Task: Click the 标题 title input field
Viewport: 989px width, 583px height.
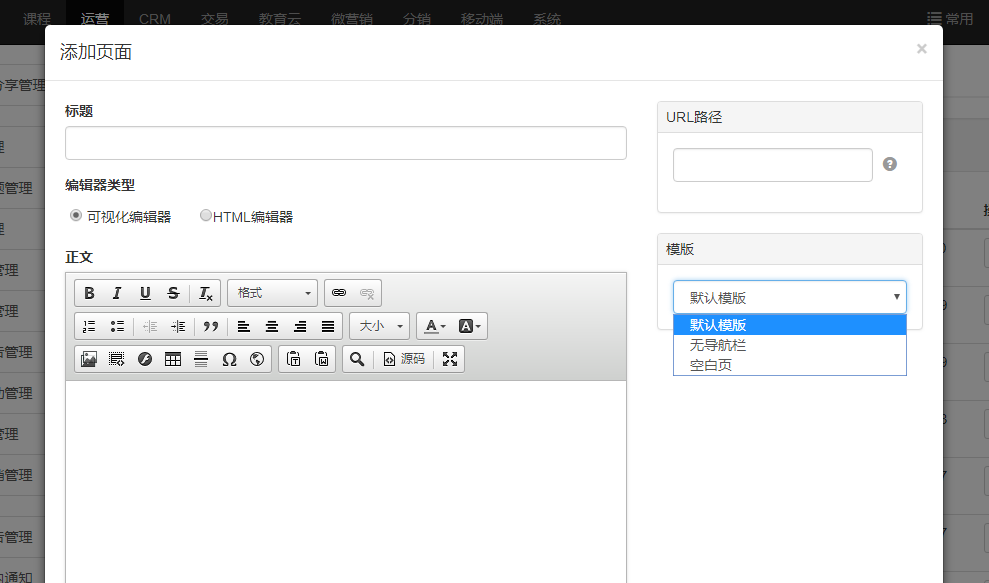Action: tap(345, 143)
